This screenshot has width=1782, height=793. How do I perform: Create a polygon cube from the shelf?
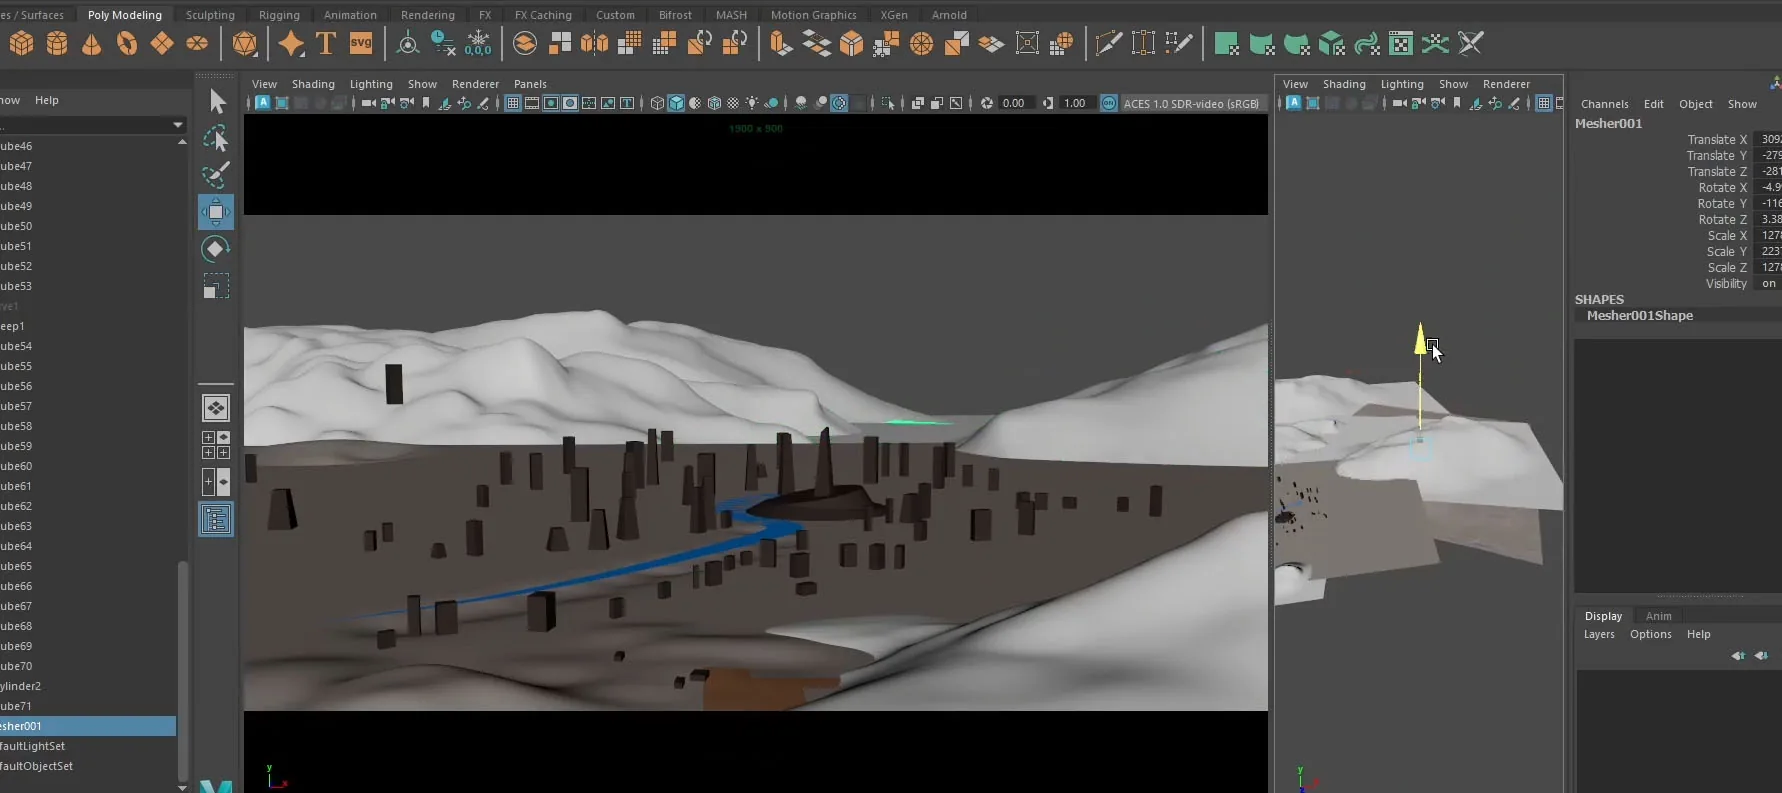22,43
